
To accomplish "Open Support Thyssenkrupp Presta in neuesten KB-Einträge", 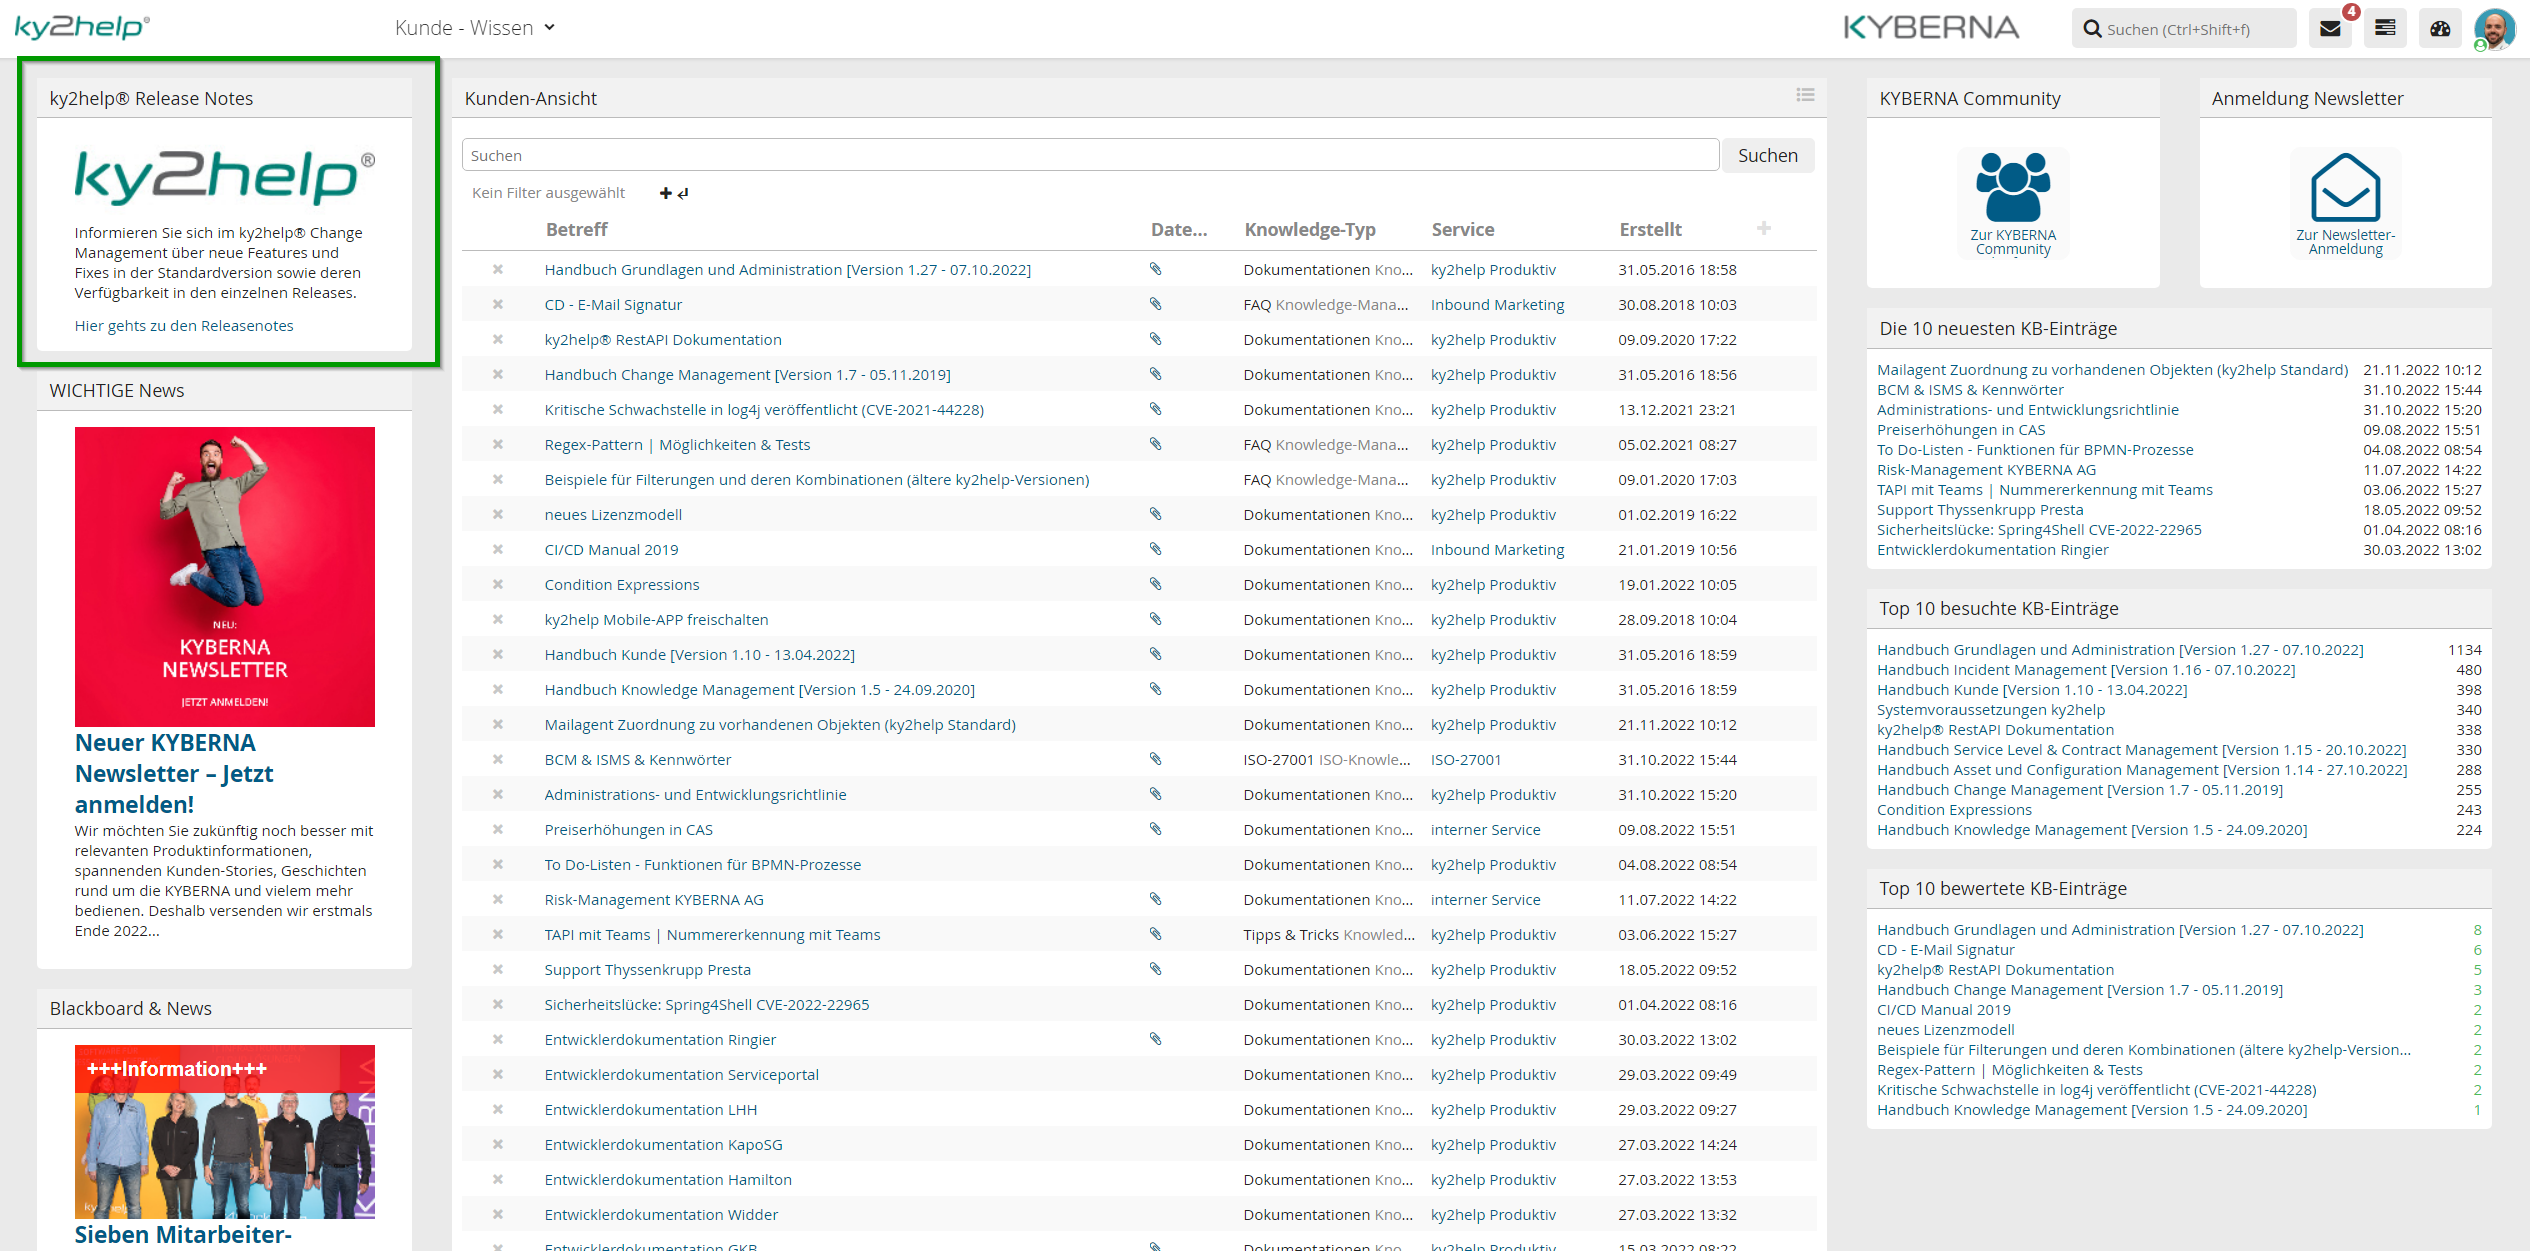I will click(1980, 509).
